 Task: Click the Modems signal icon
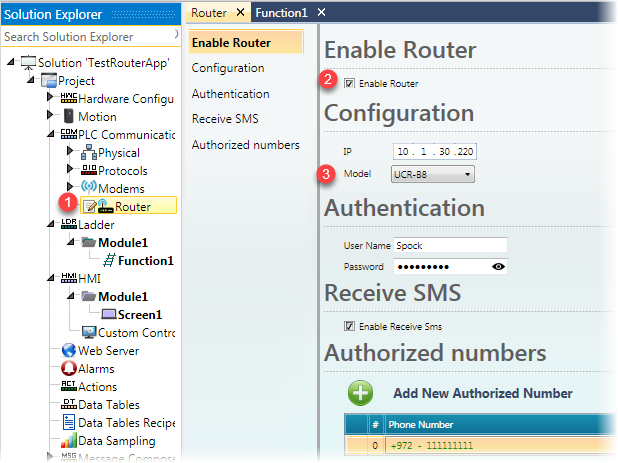point(87,189)
